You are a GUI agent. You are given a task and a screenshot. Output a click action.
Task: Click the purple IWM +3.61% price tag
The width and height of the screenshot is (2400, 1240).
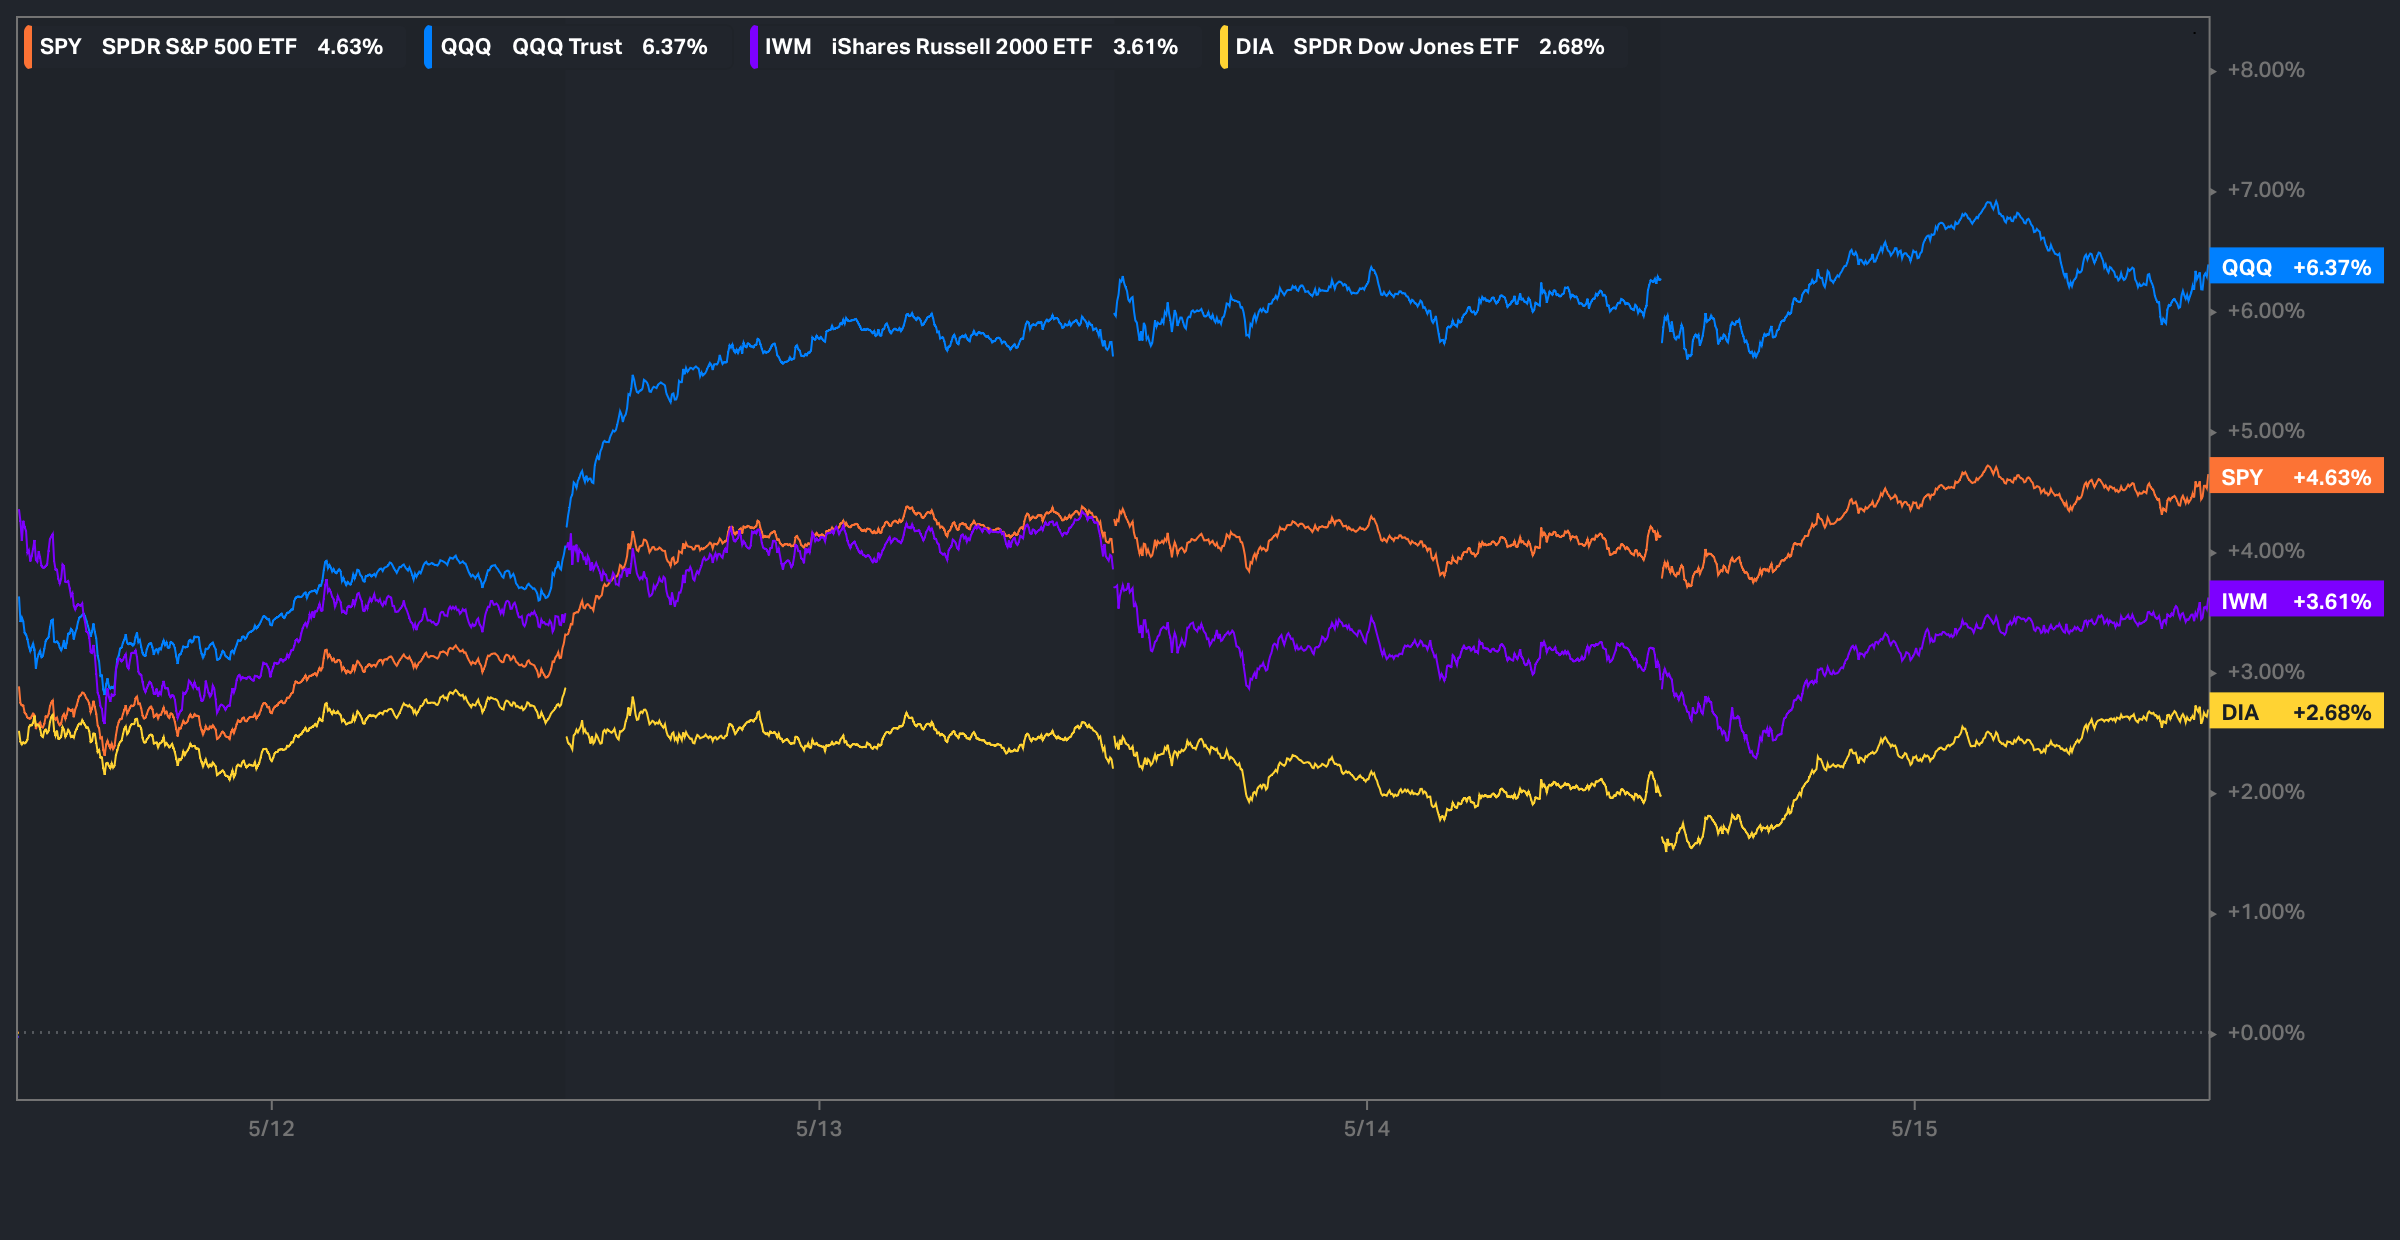(2295, 601)
